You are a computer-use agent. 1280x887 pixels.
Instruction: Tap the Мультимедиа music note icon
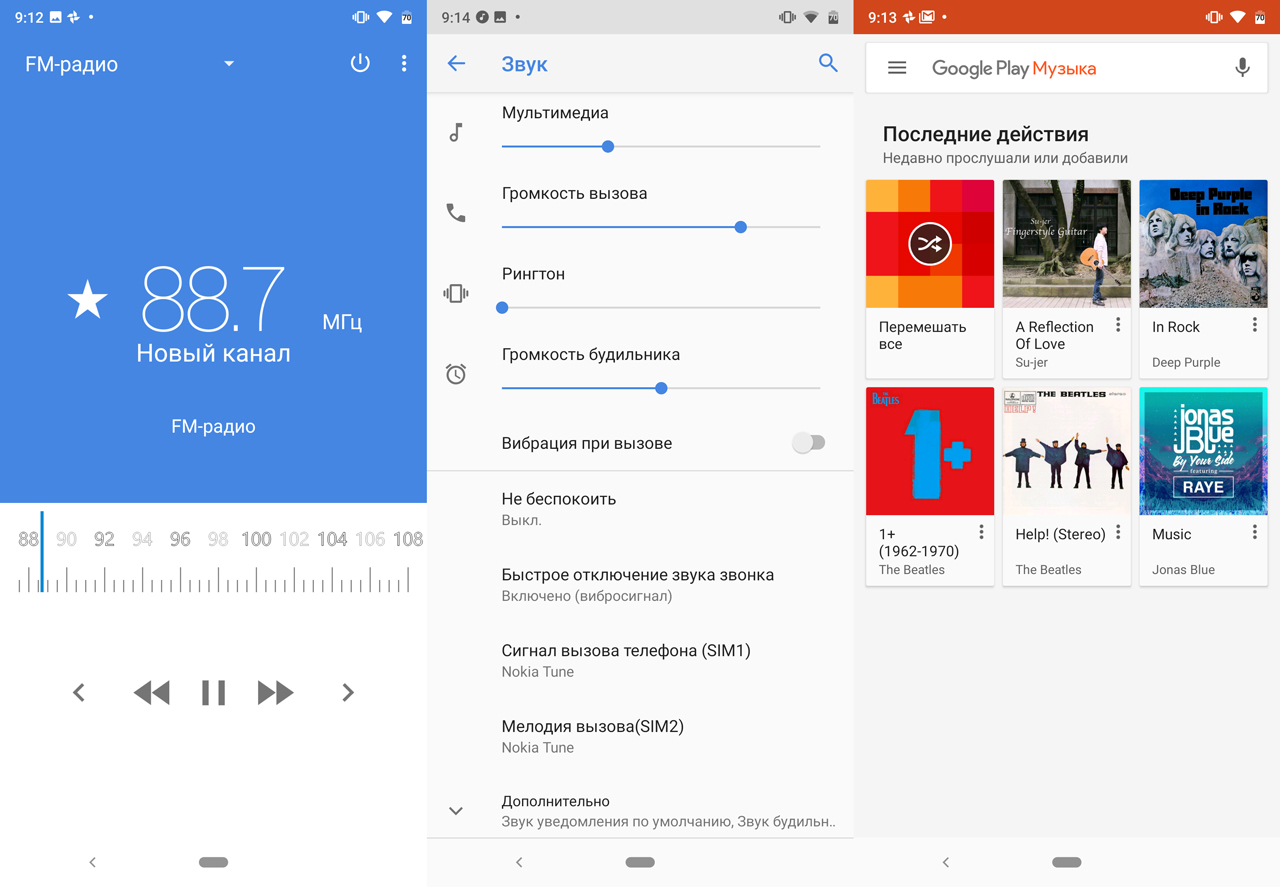click(x=456, y=132)
